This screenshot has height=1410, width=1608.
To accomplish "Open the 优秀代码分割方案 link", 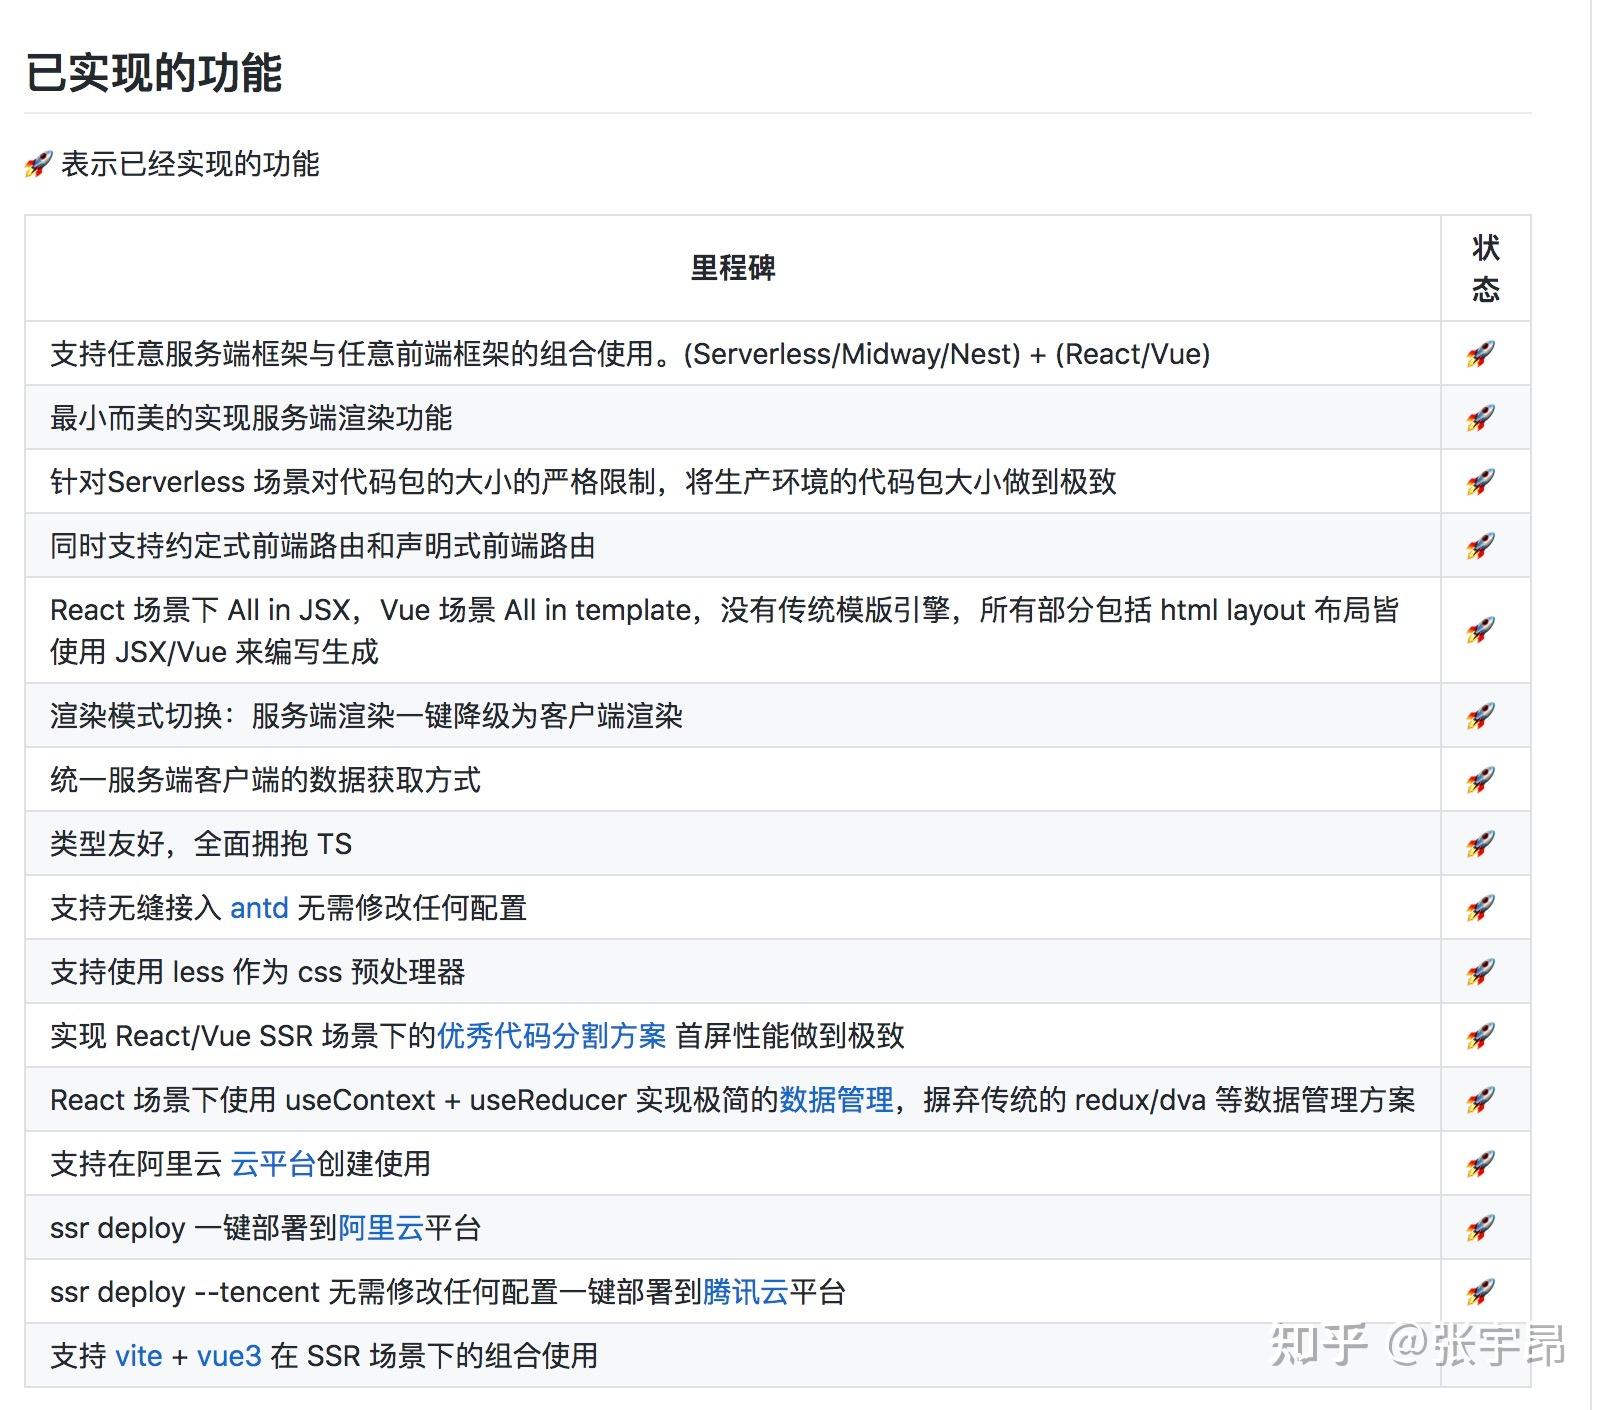I will click(552, 1036).
